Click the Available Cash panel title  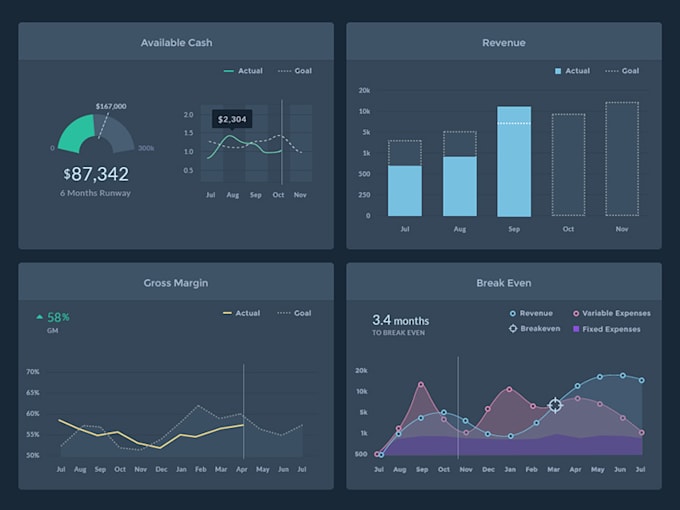(176, 42)
